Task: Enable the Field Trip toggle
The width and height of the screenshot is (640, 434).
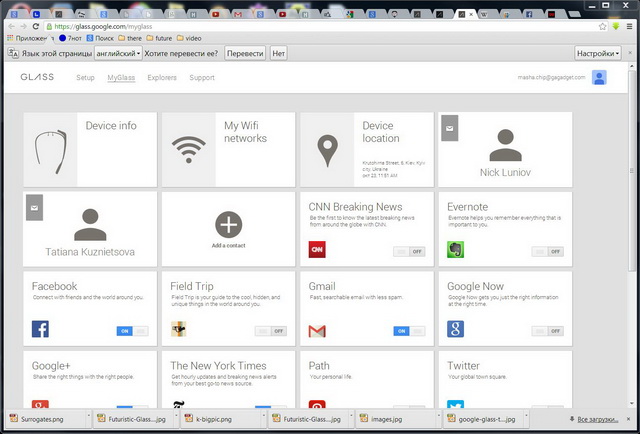Action: click(x=271, y=331)
